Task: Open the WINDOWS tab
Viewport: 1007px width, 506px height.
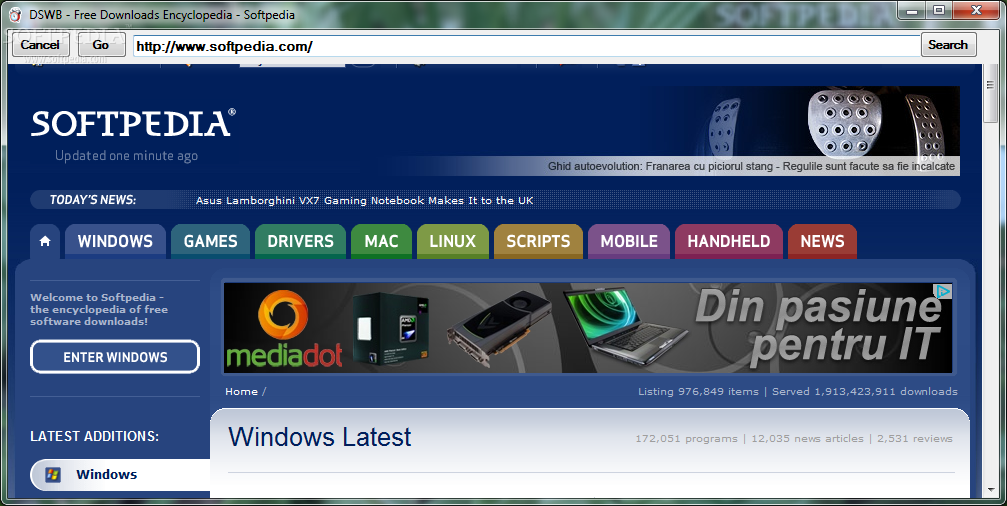Action: click(x=116, y=241)
